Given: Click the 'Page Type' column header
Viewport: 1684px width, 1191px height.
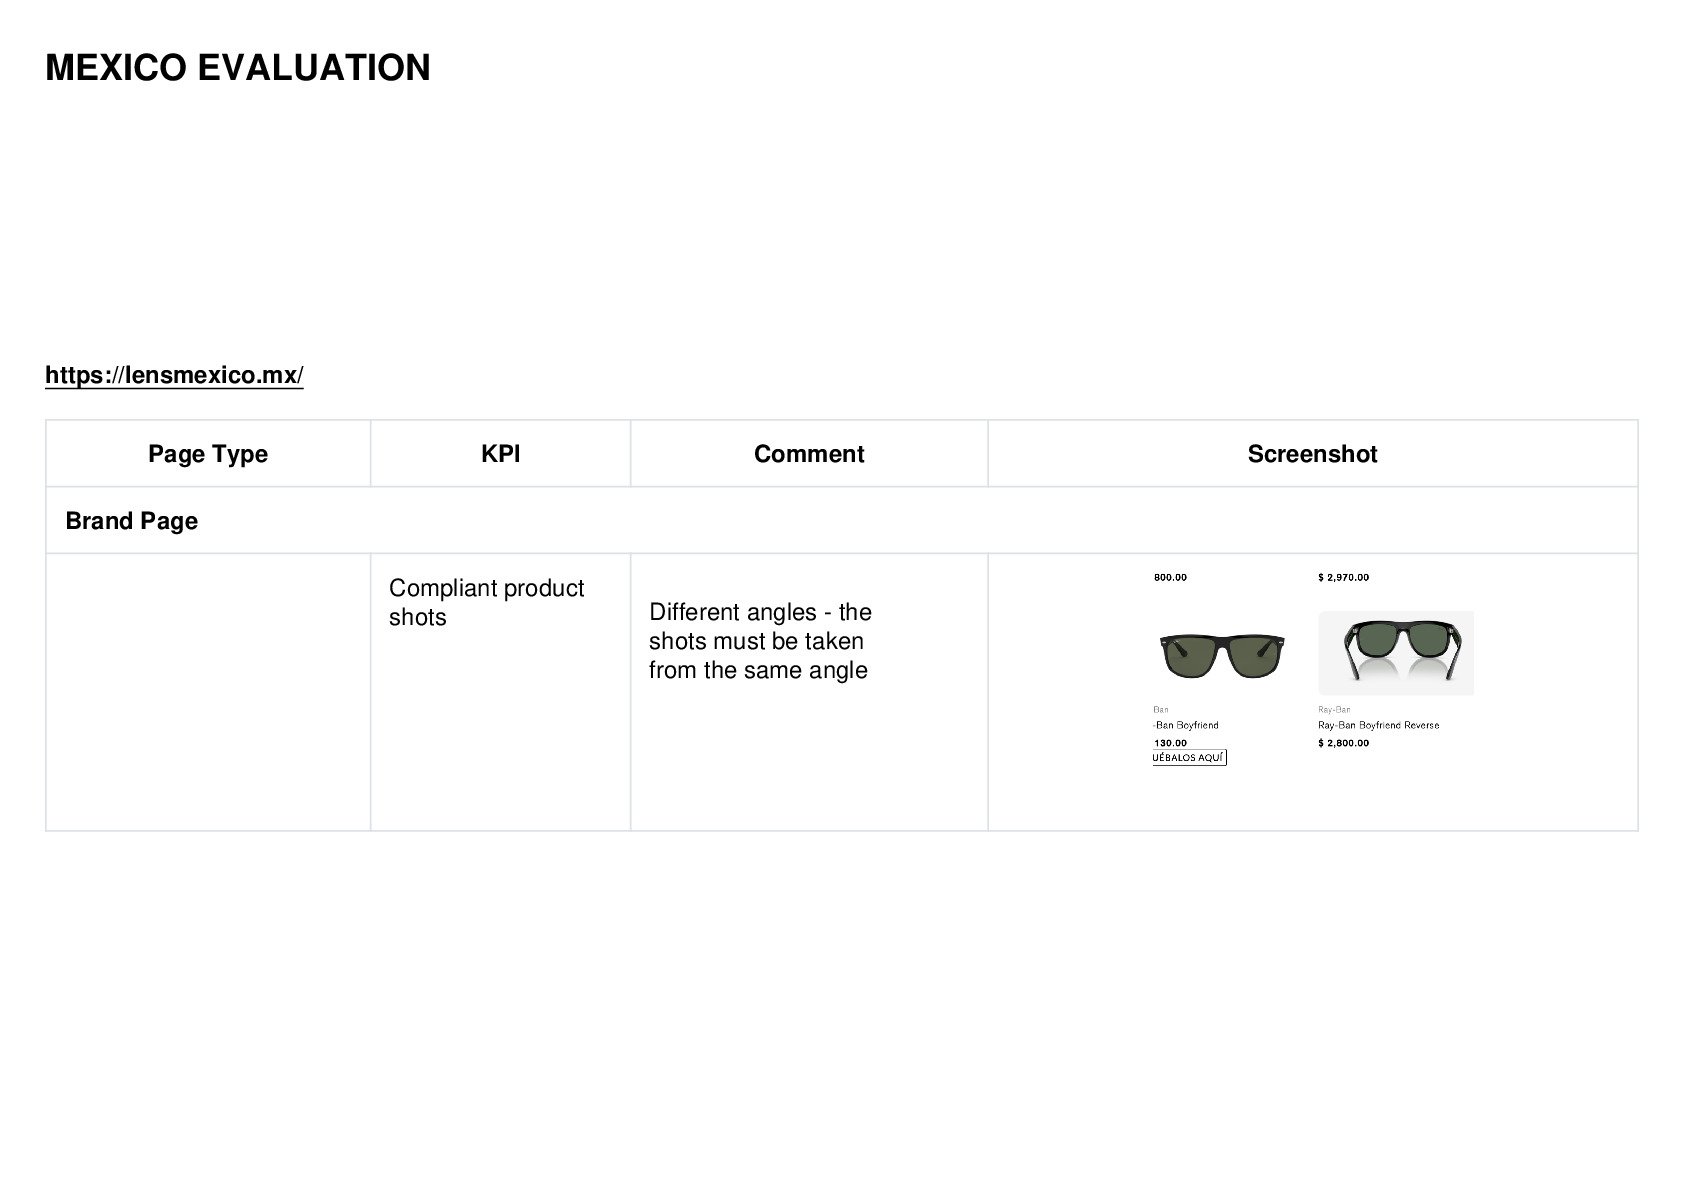Looking at the screenshot, I should [208, 454].
